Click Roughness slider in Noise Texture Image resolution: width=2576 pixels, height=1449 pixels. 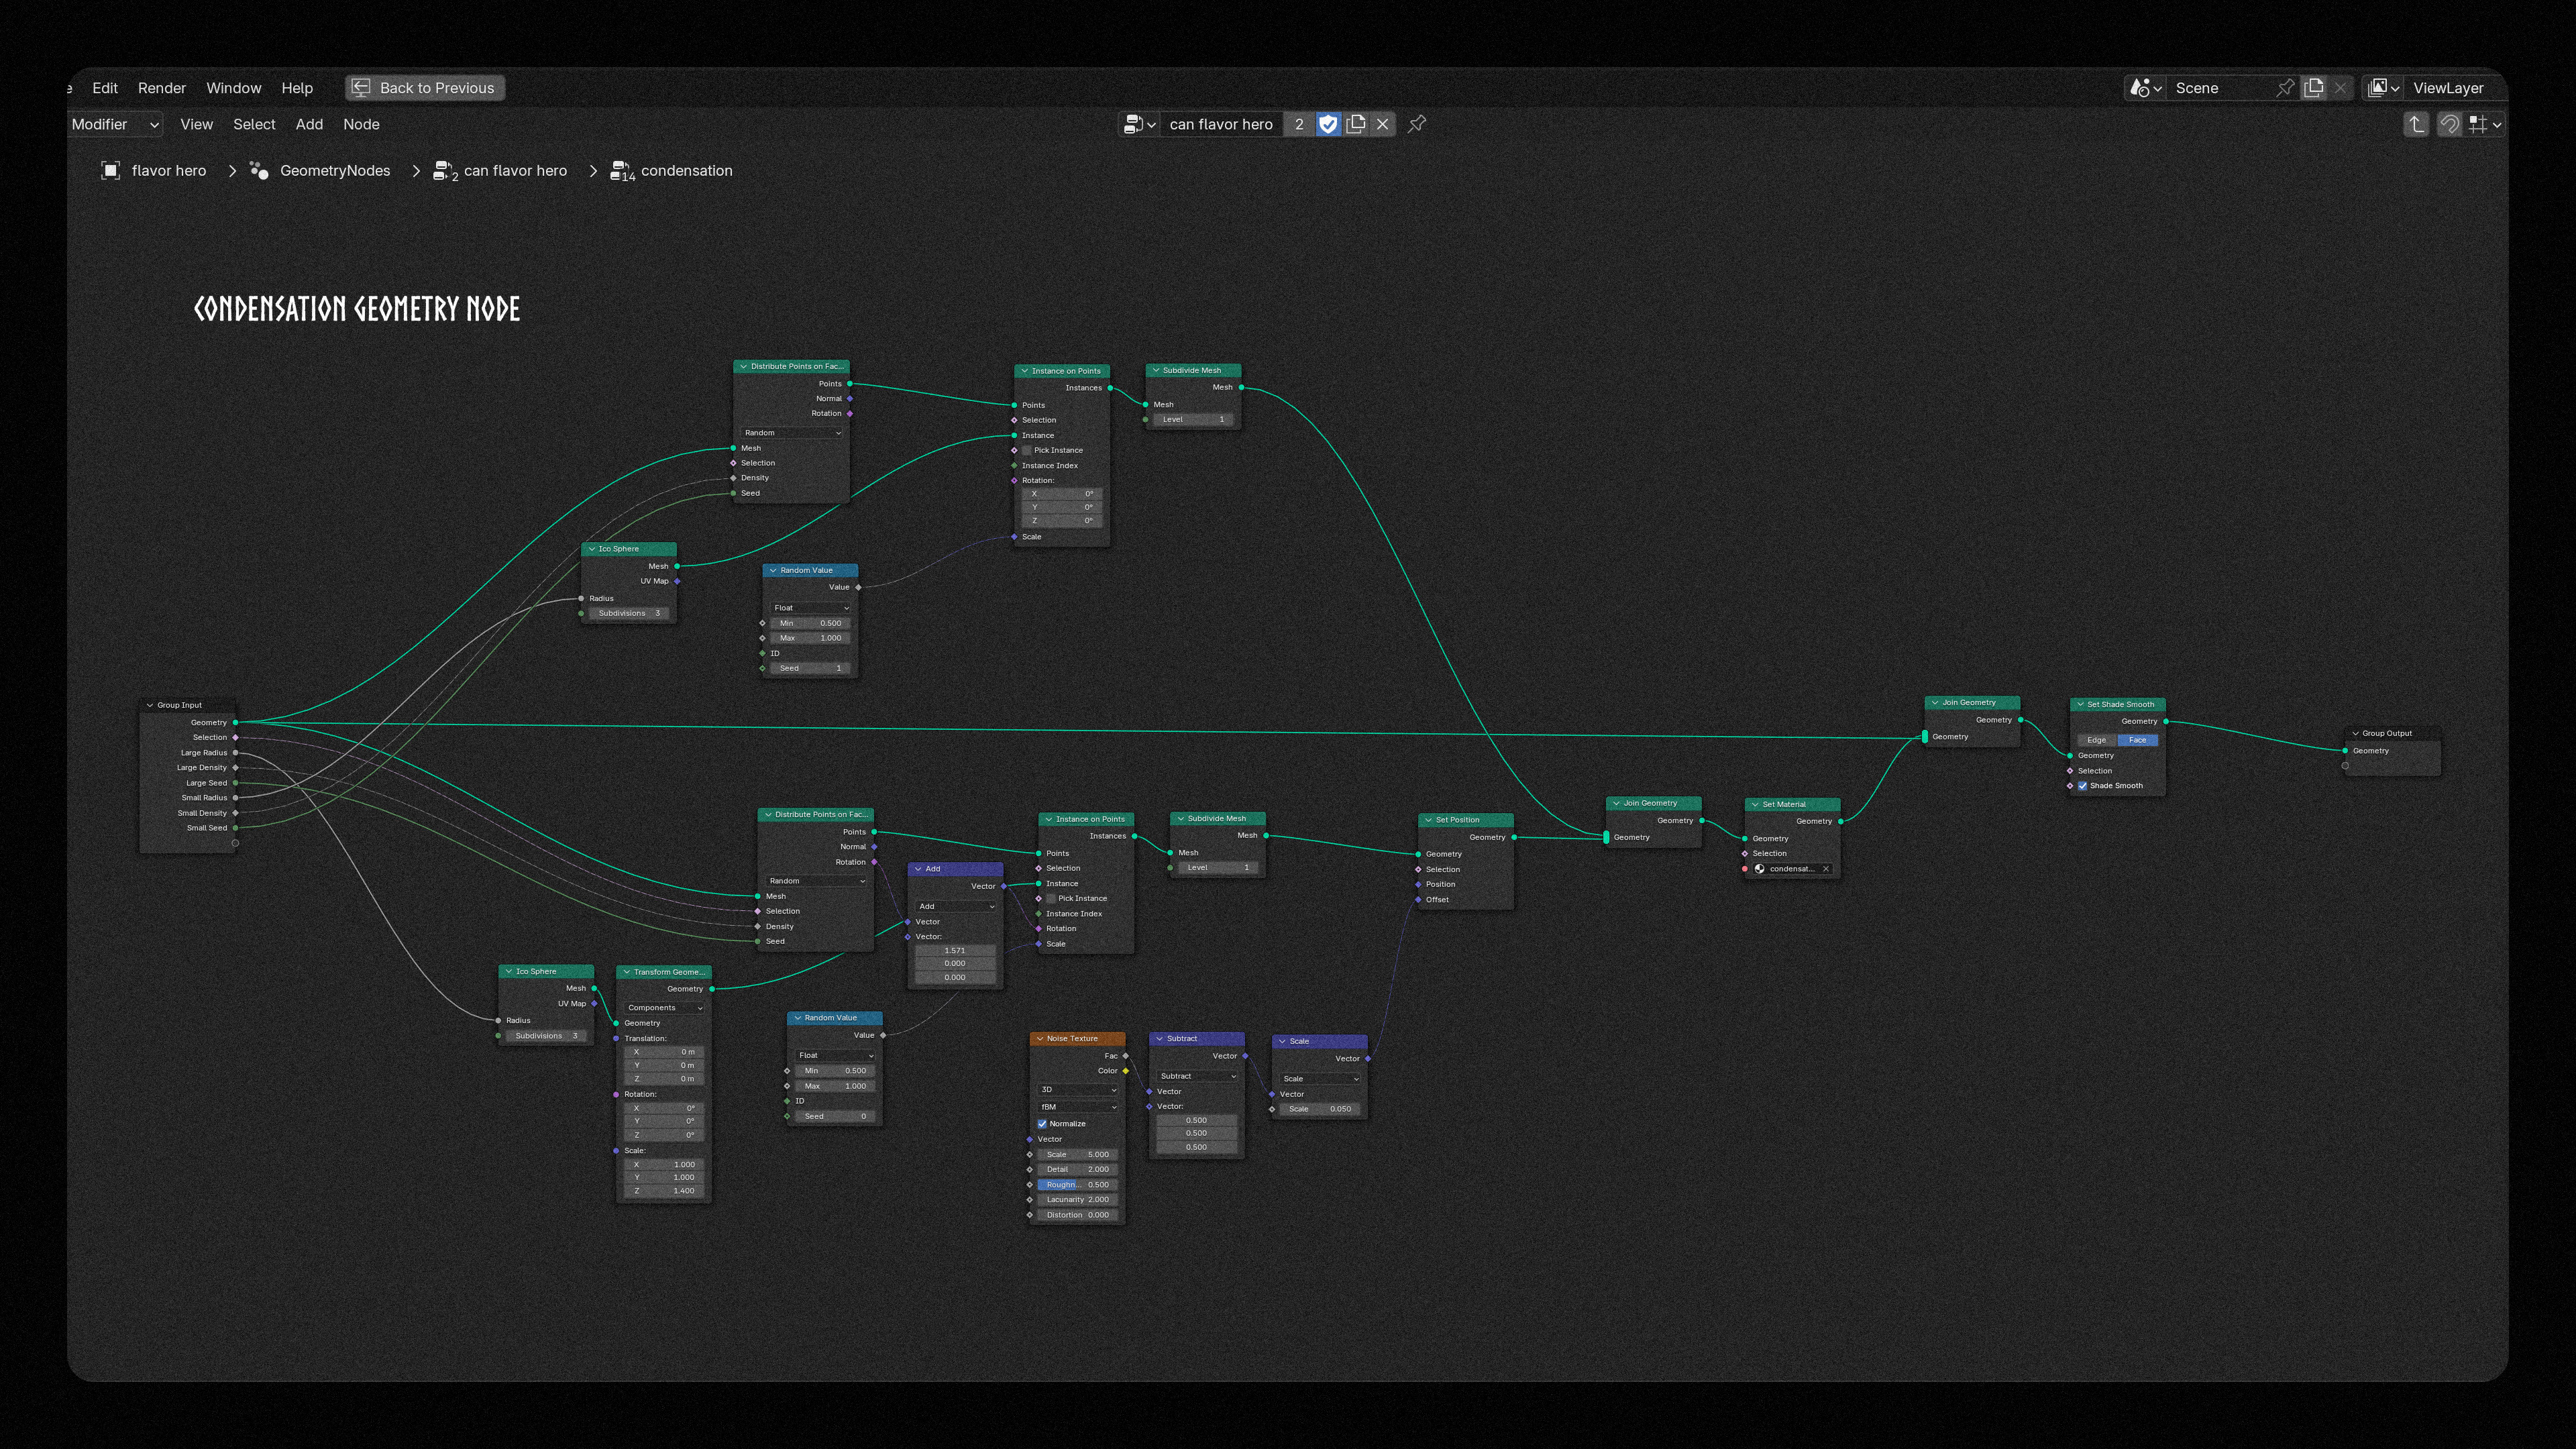click(x=1077, y=1185)
